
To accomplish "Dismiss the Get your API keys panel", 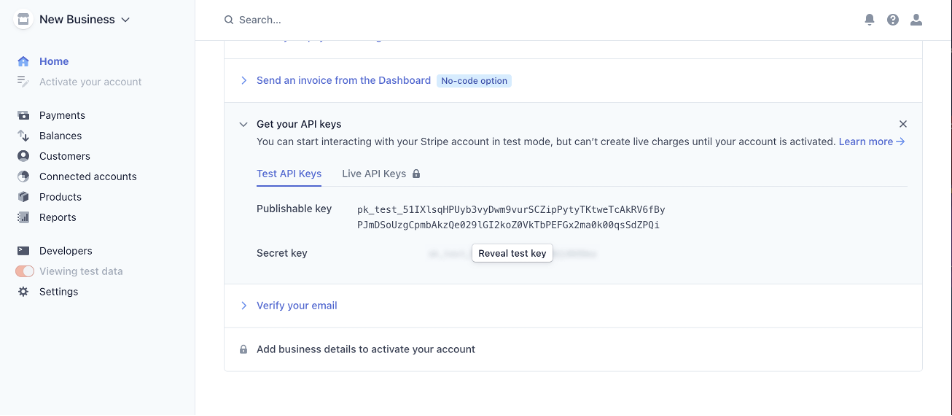I will 903,124.
